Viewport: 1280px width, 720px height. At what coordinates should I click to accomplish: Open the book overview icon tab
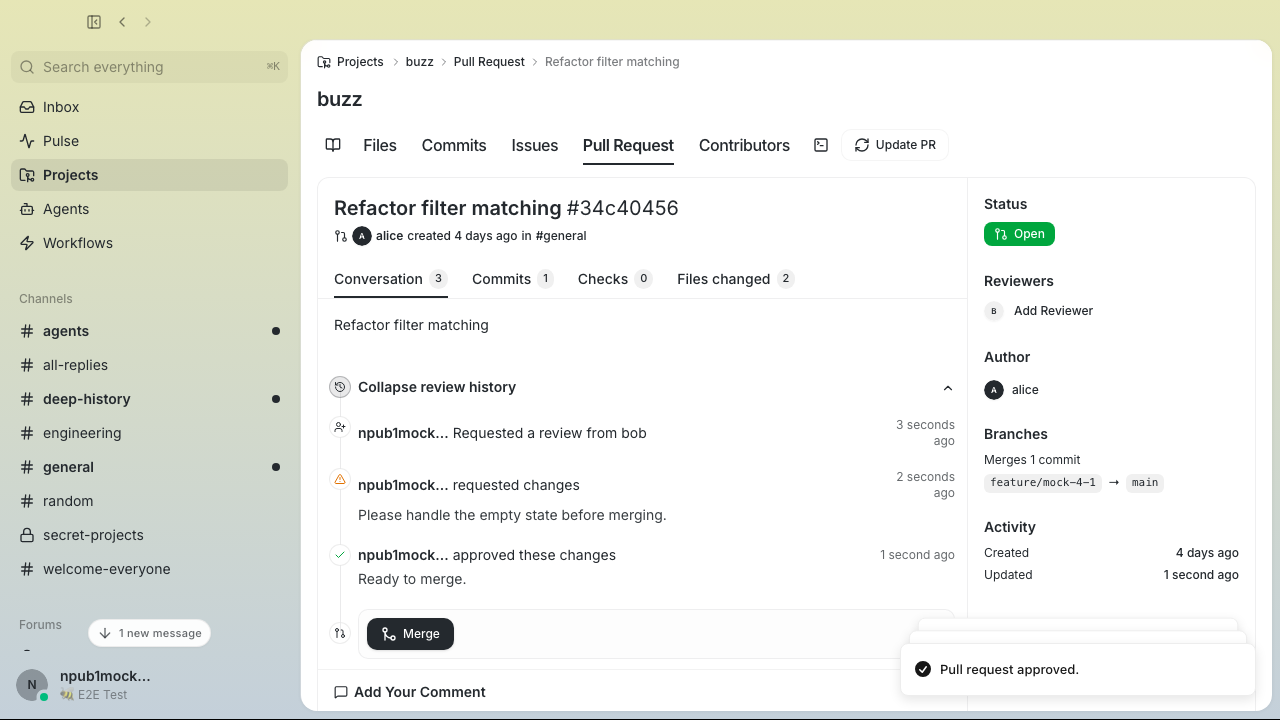(333, 145)
